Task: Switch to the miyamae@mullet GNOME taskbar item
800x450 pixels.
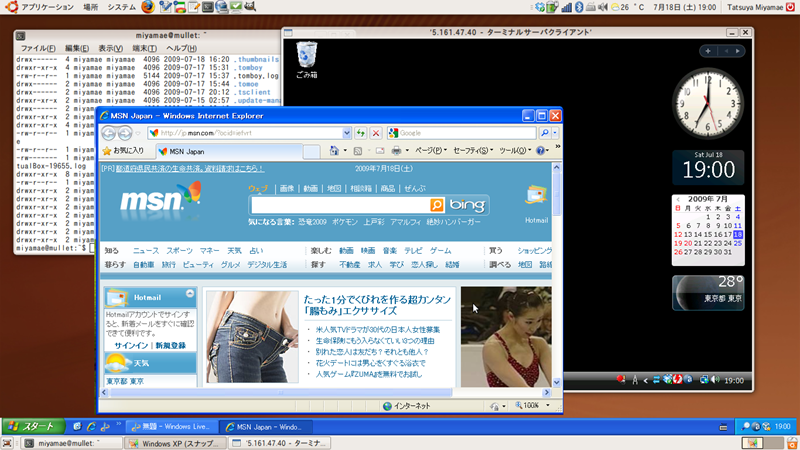Action: pos(70,443)
